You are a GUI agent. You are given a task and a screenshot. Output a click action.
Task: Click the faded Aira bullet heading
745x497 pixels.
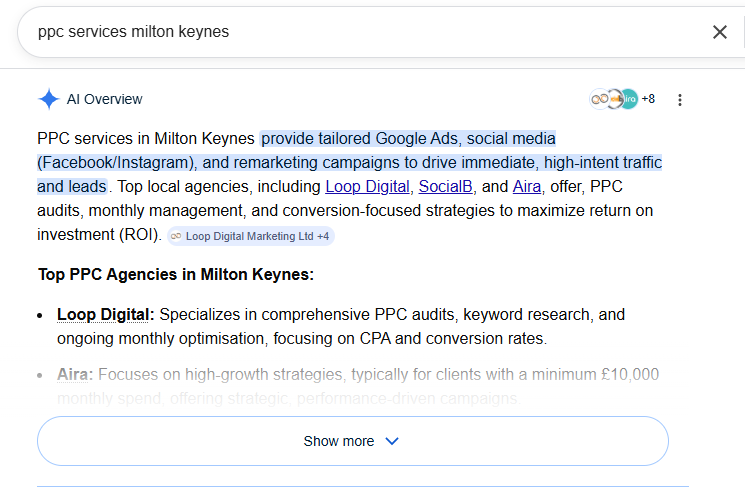coord(73,374)
